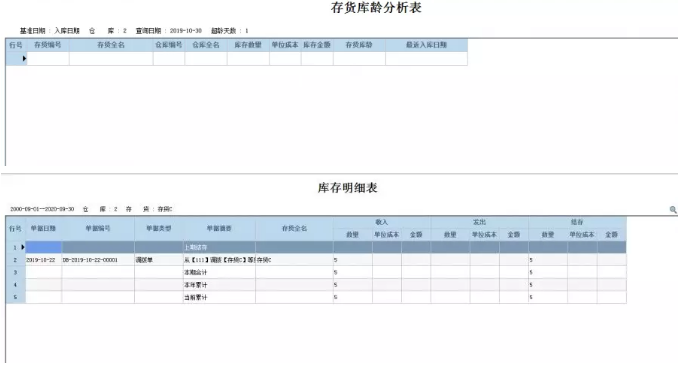Click the 仓库编号 column header
This screenshot has height=366, width=689.
(x=169, y=45)
